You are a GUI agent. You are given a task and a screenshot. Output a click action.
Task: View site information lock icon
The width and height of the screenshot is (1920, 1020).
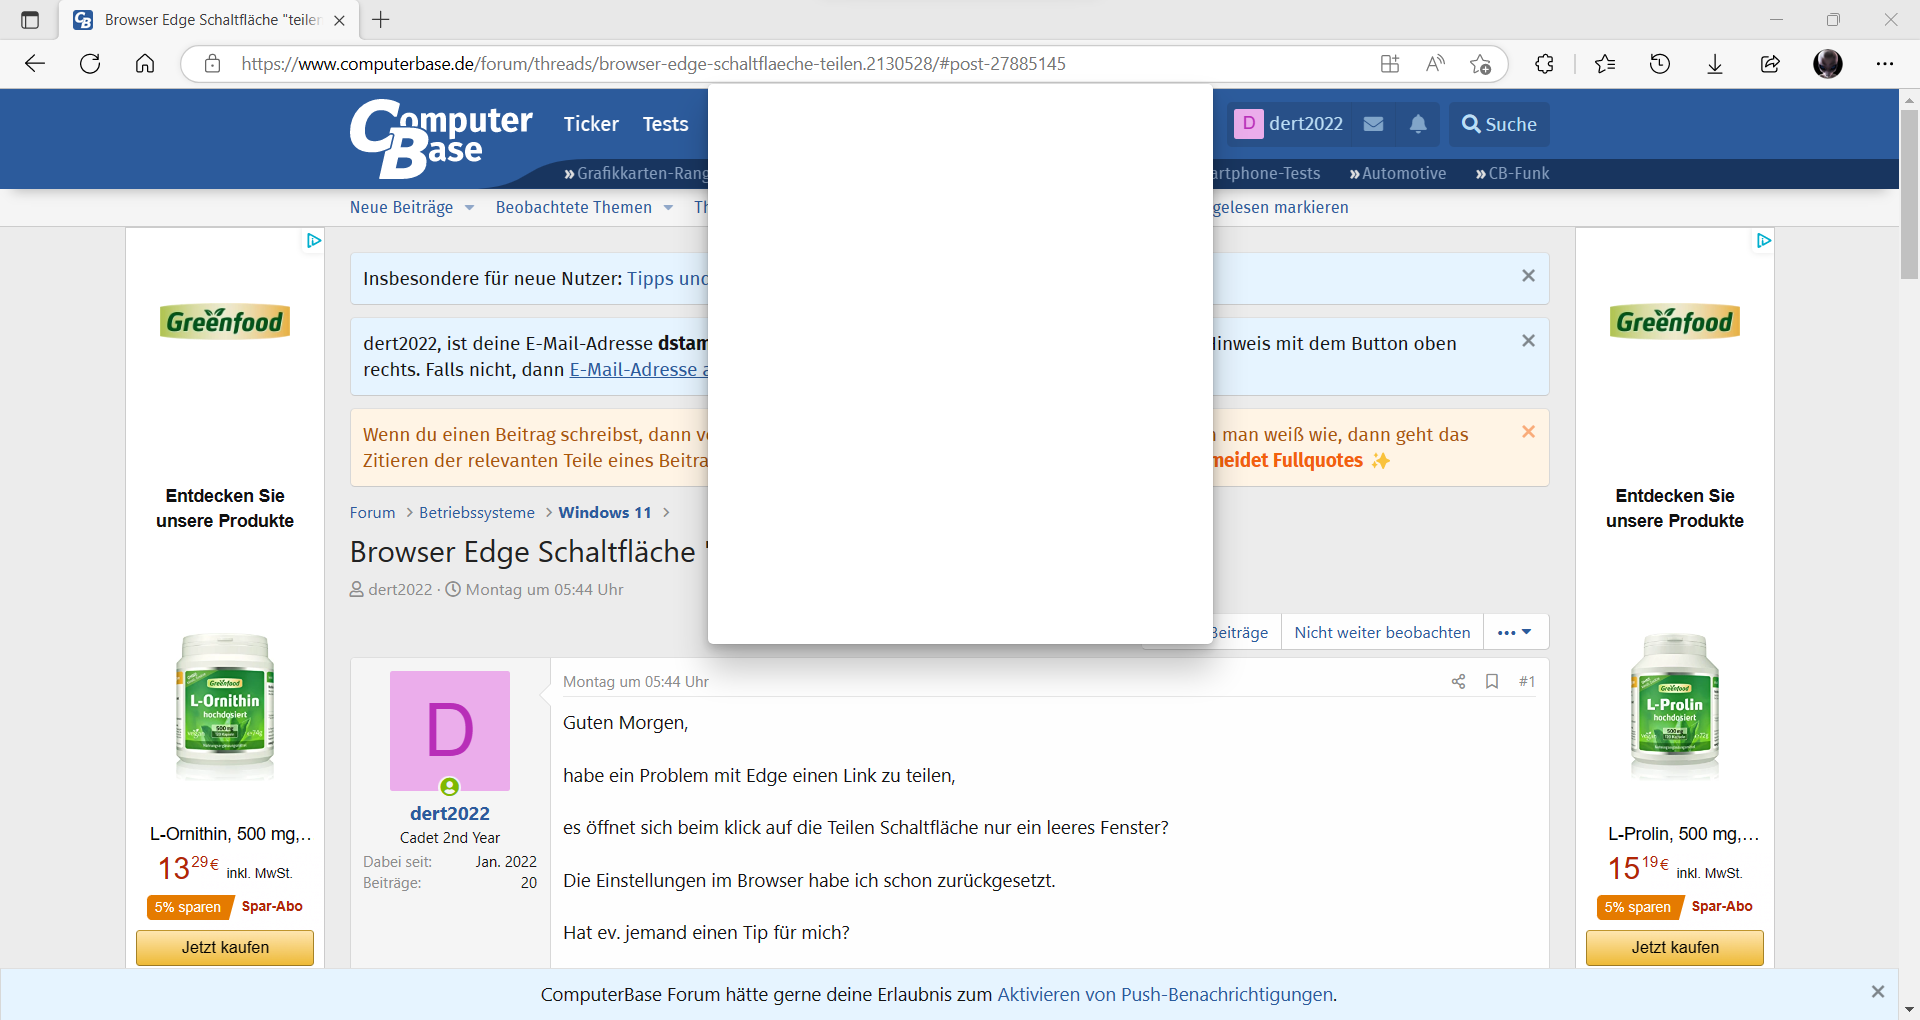[x=212, y=64]
